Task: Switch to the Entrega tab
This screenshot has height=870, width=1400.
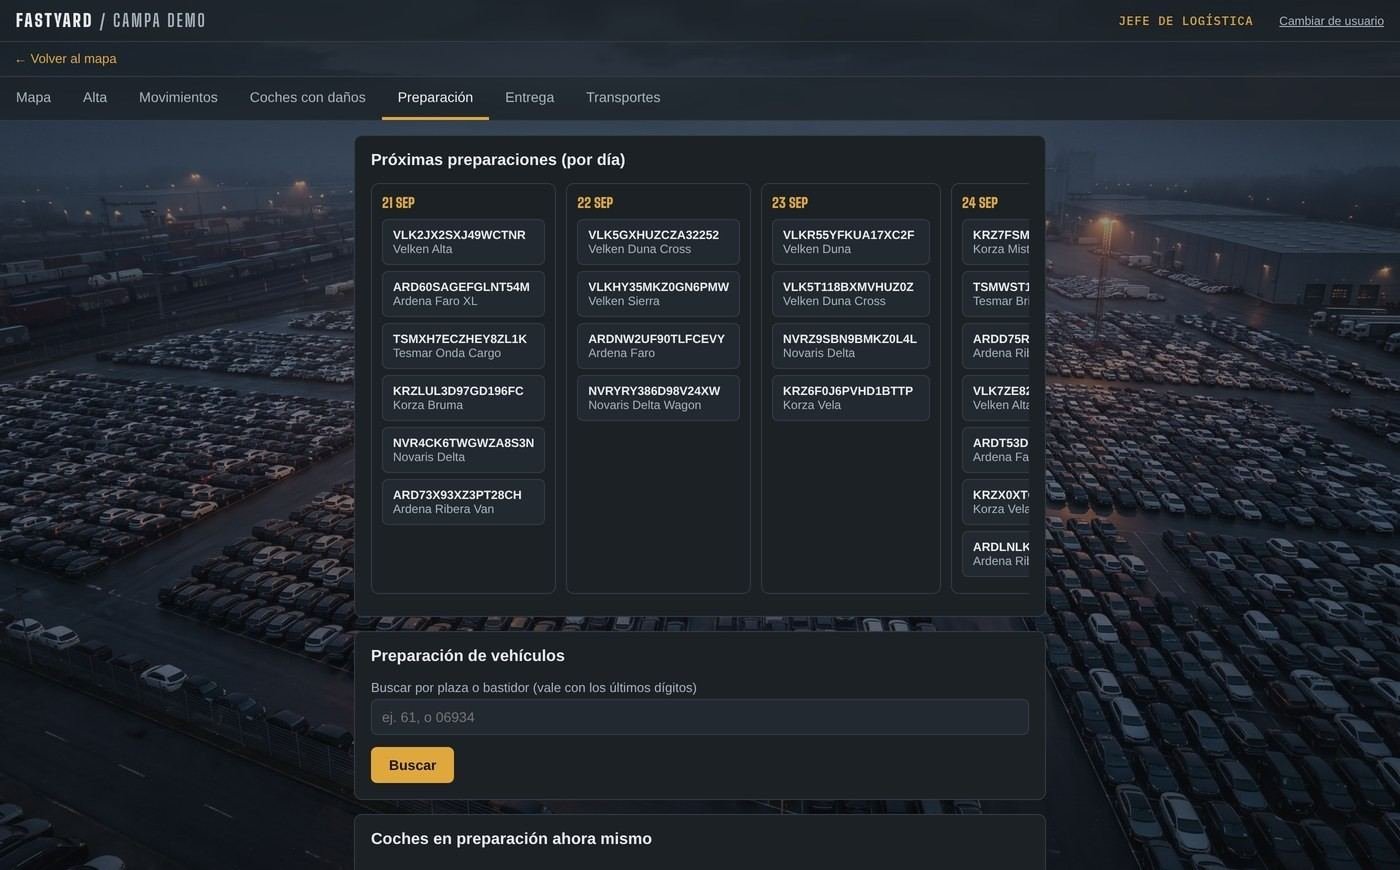Action: coord(529,98)
